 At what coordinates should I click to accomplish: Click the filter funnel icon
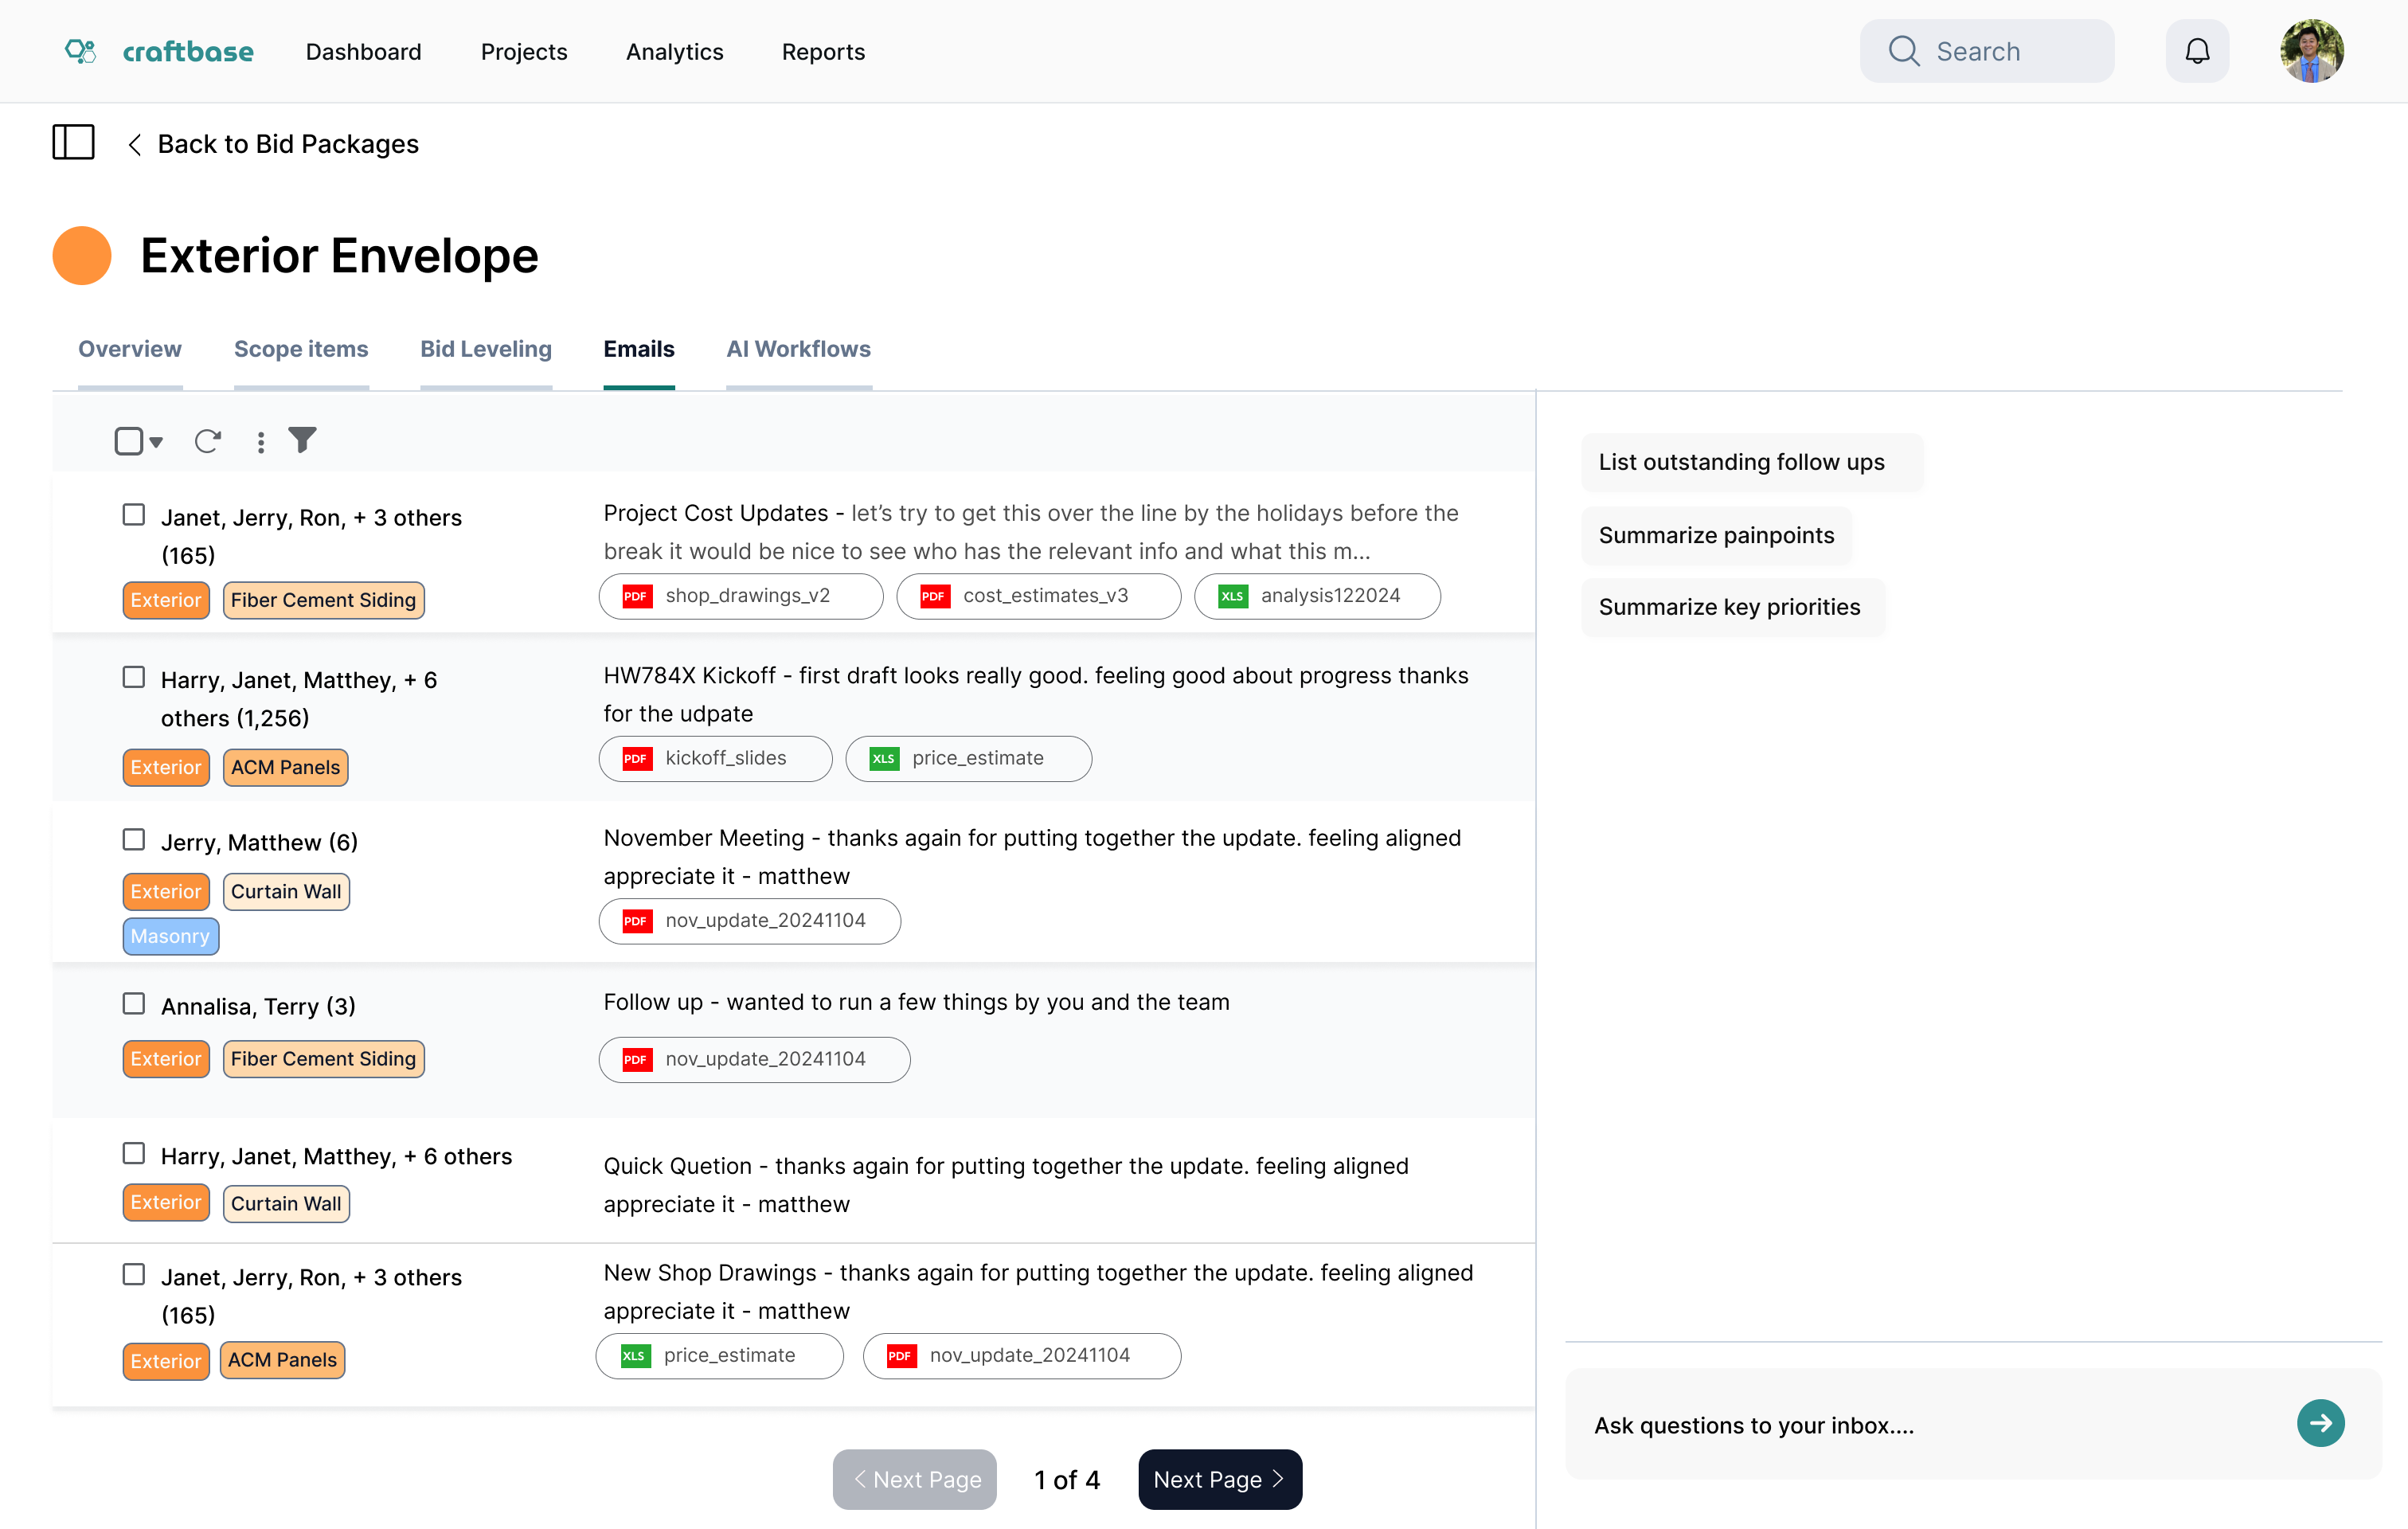302,440
